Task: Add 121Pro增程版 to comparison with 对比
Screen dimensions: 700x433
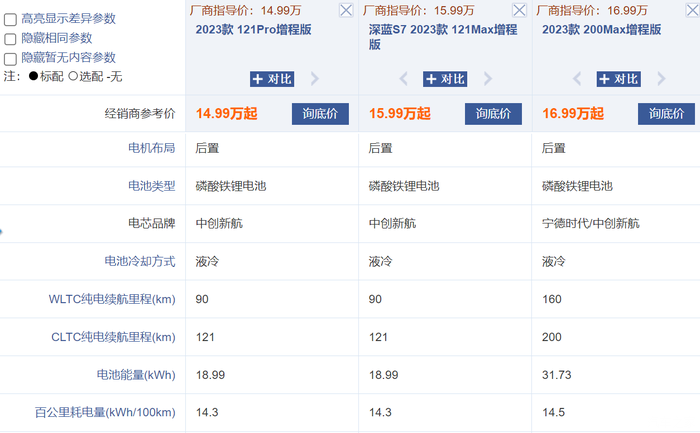Action: pos(271,79)
